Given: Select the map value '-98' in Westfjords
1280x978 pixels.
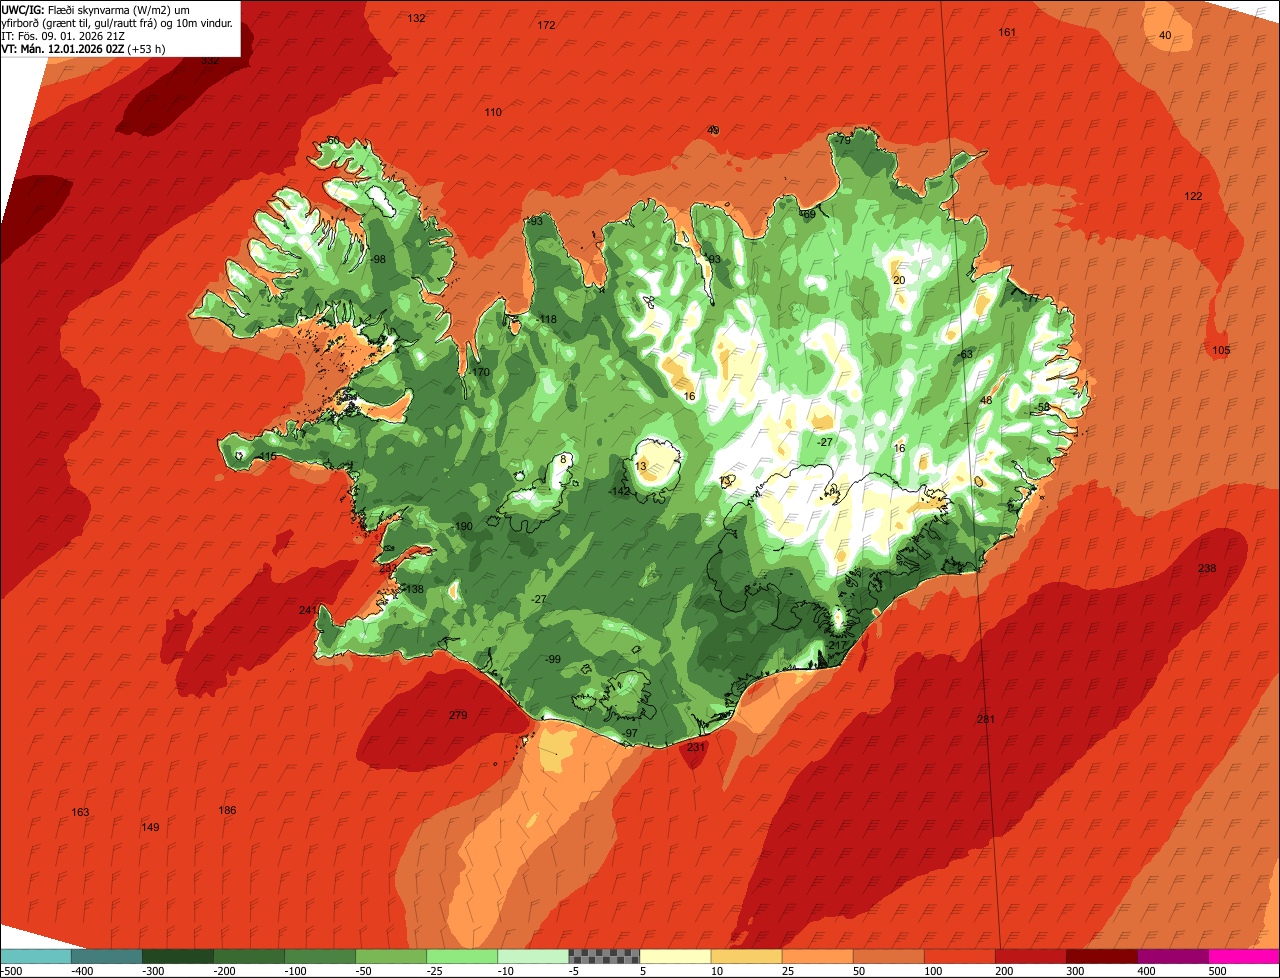Looking at the screenshot, I should point(377,259).
